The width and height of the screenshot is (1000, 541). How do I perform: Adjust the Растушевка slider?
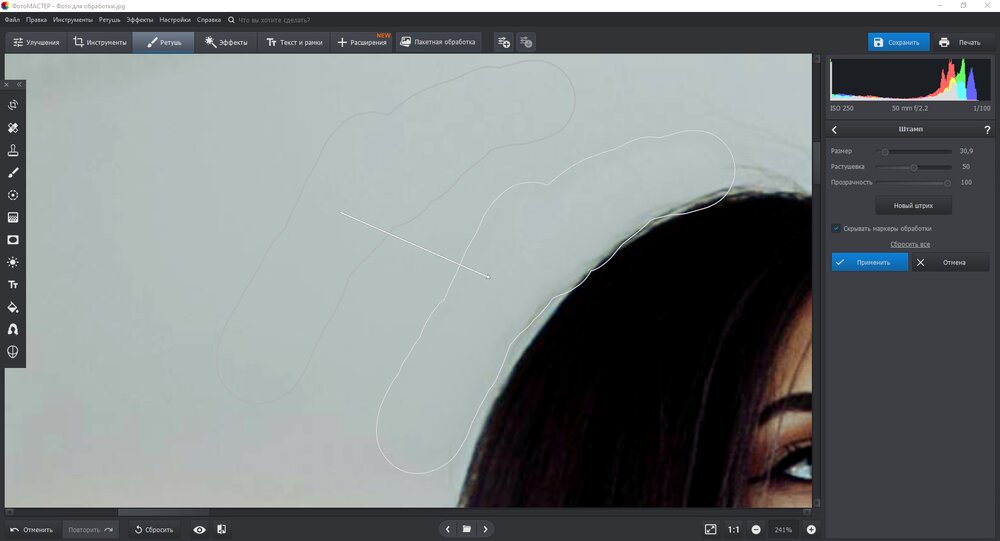pos(913,167)
